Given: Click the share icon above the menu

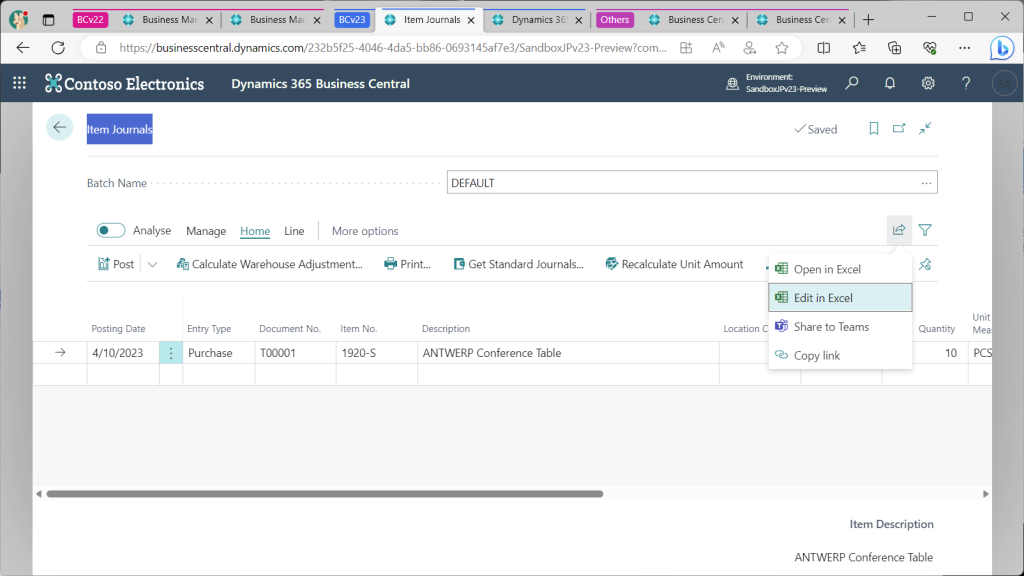Looking at the screenshot, I should [899, 230].
